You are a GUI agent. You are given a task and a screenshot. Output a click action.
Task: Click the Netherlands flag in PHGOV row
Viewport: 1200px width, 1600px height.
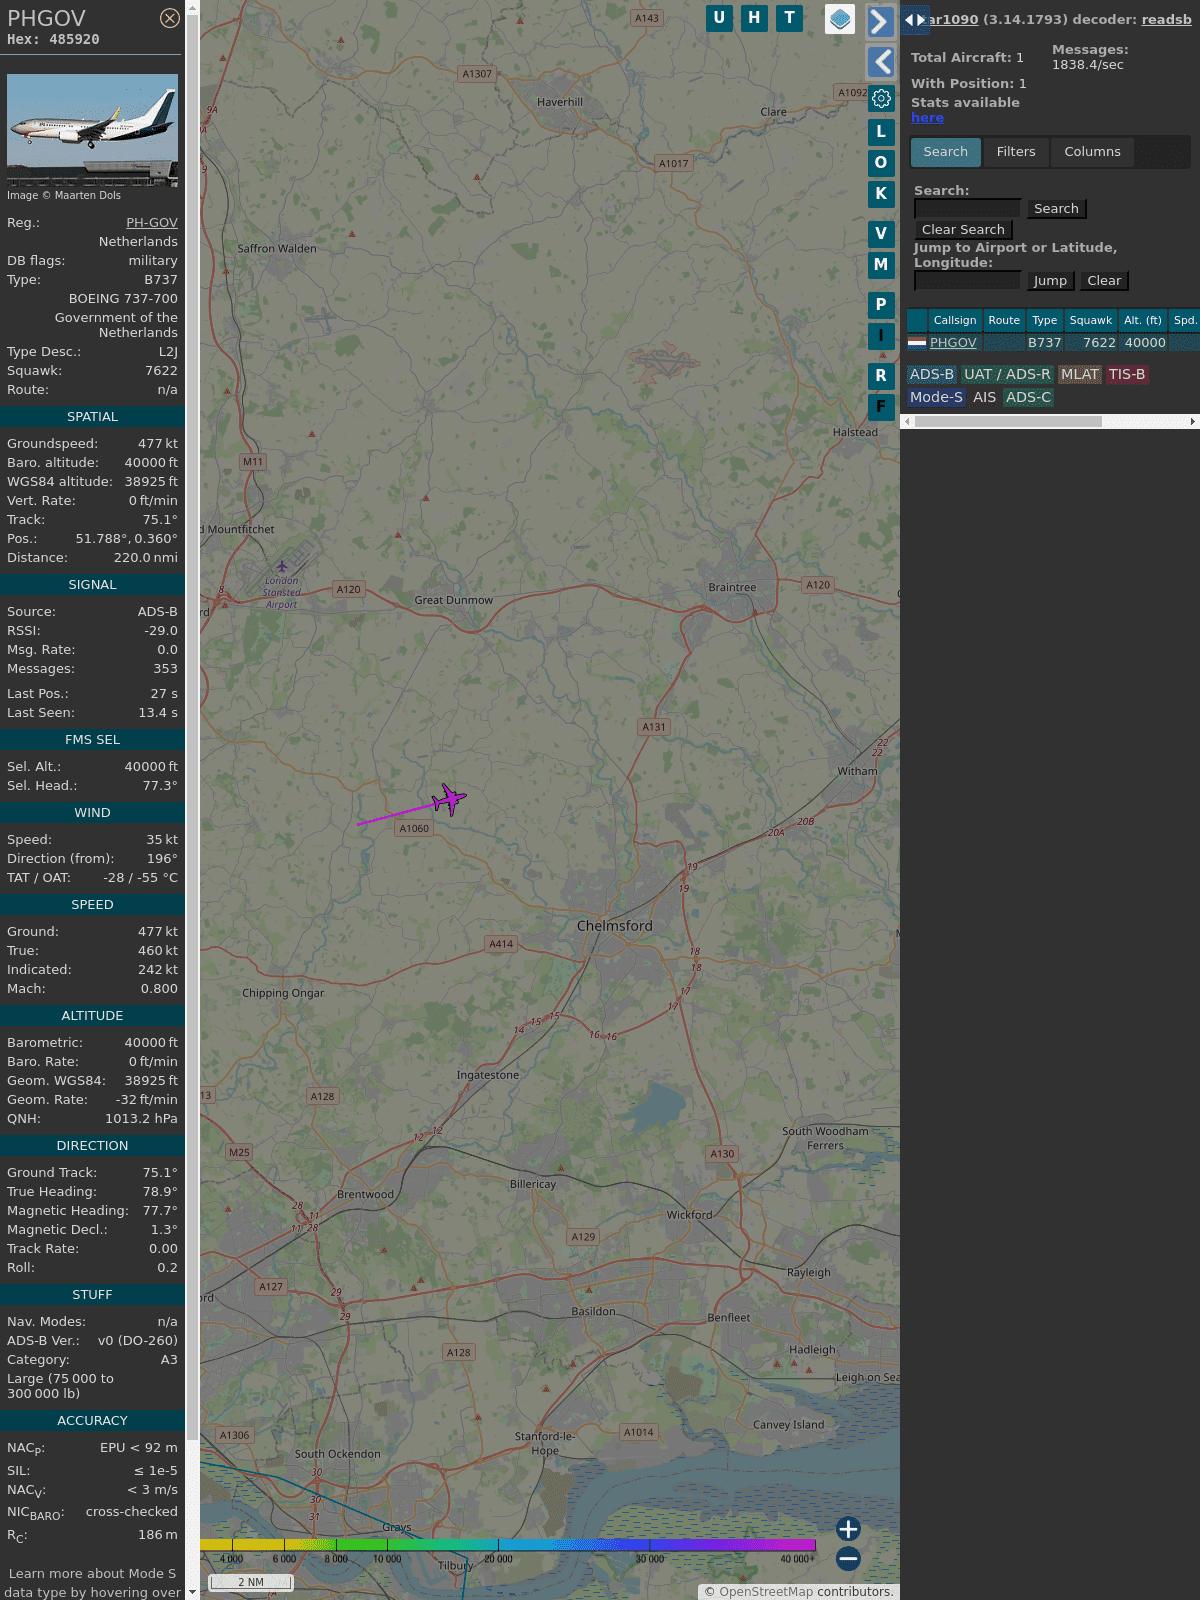coord(917,343)
